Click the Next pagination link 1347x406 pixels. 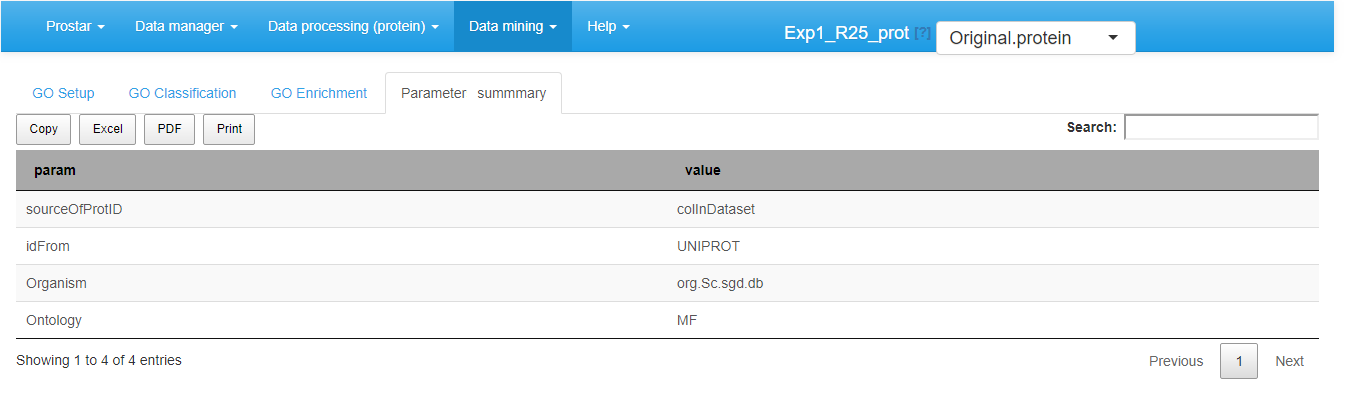coord(1289,361)
